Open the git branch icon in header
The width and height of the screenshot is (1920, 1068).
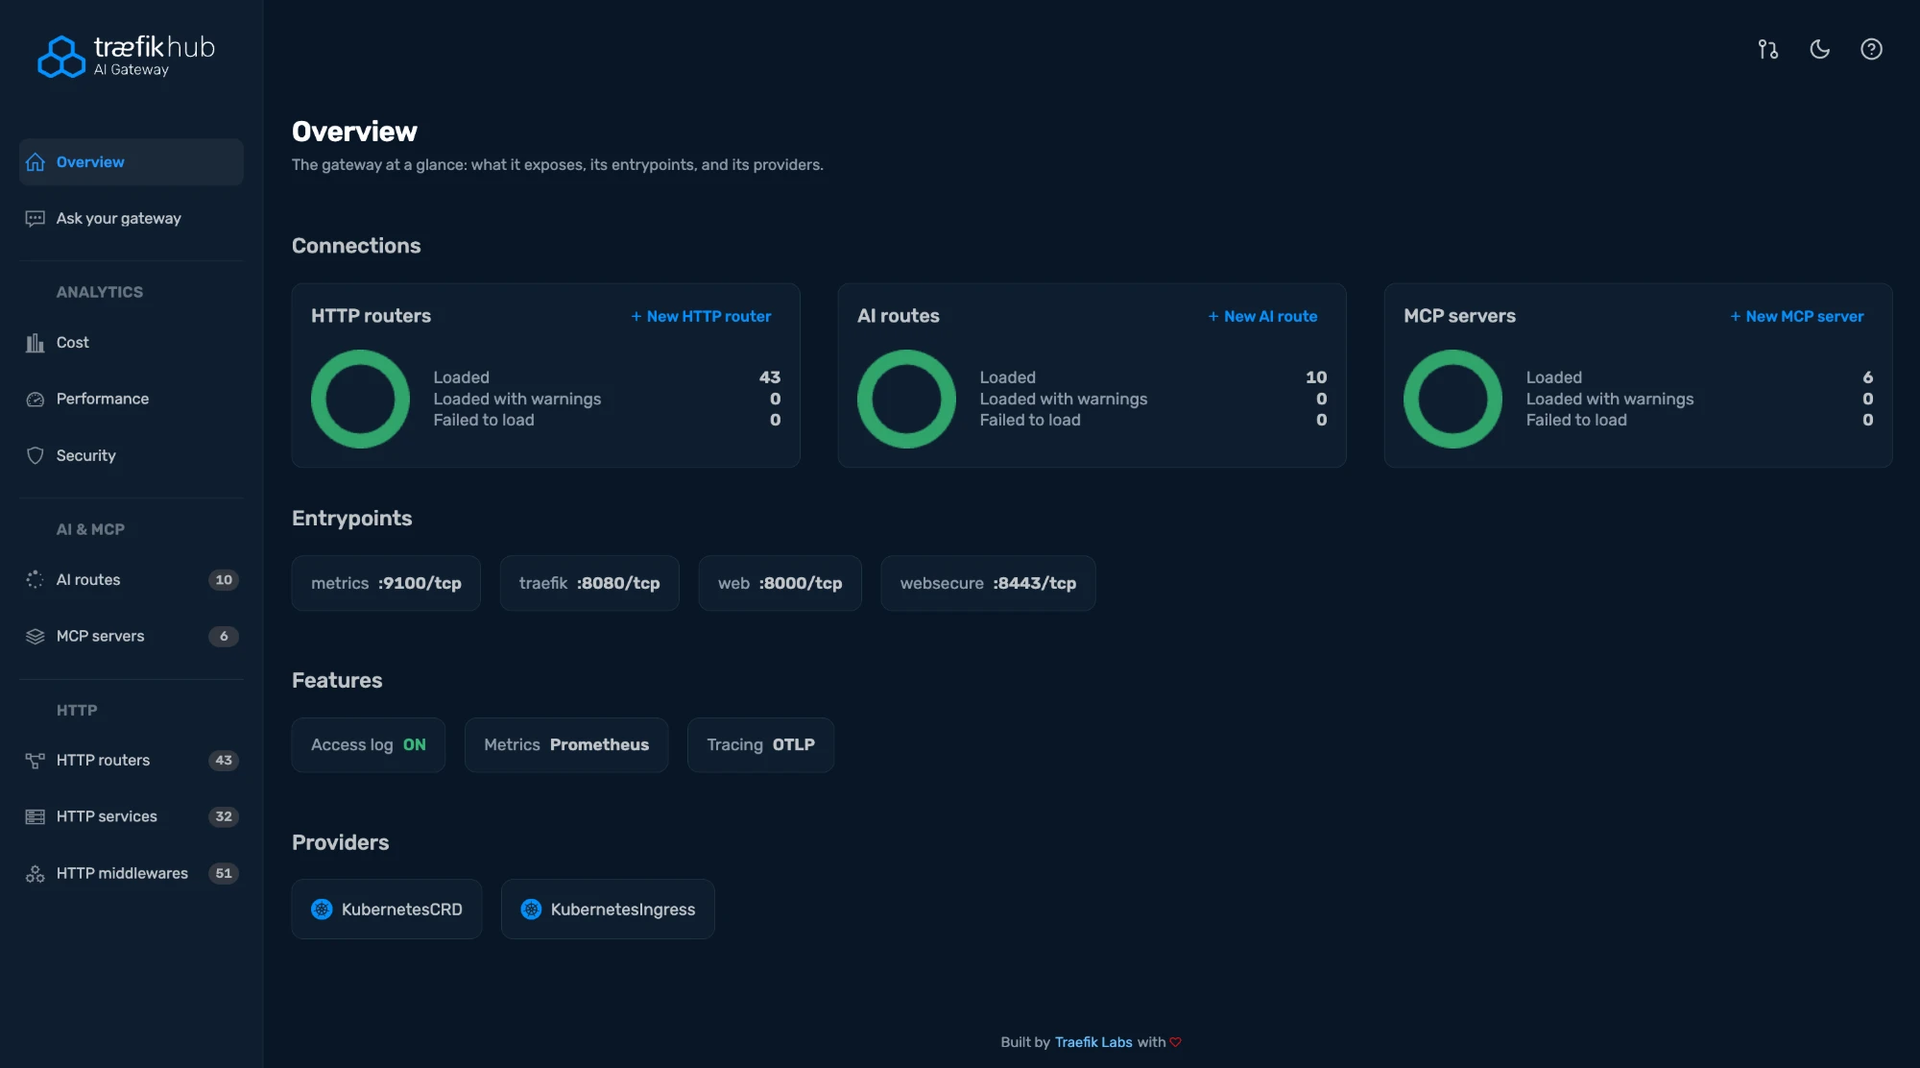point(1768,49)
